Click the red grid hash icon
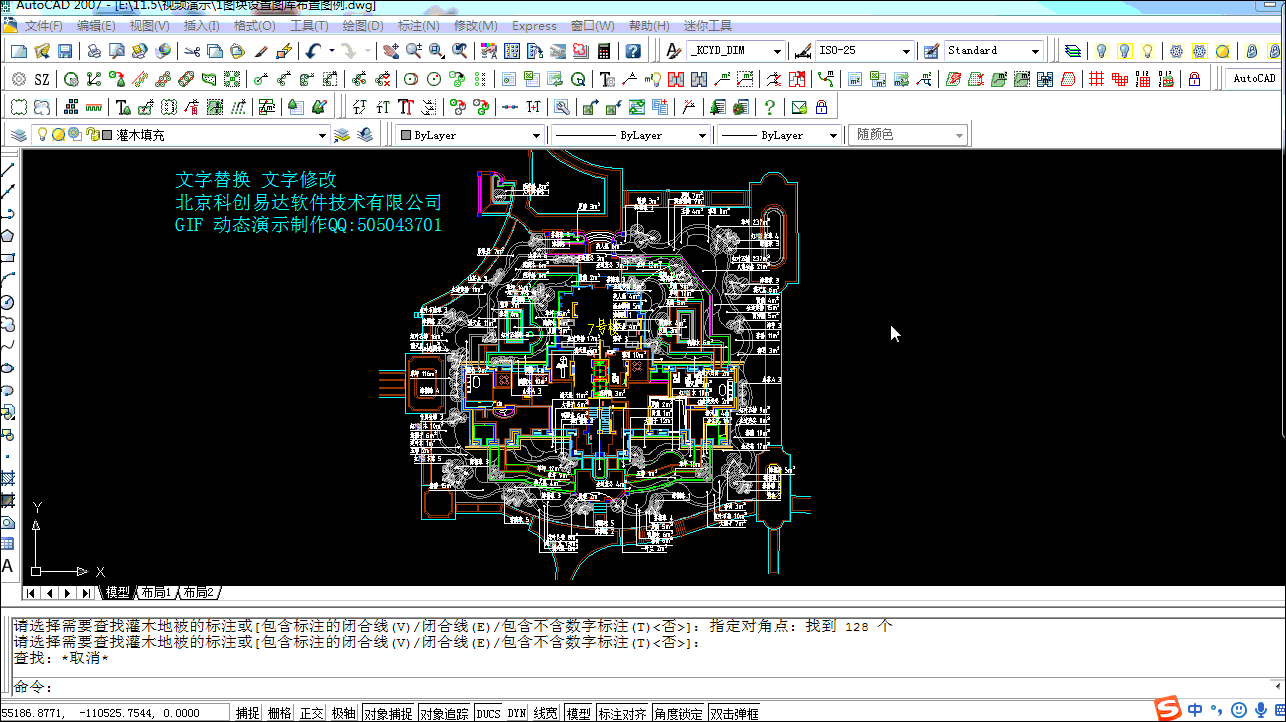 coord(1097,79)
